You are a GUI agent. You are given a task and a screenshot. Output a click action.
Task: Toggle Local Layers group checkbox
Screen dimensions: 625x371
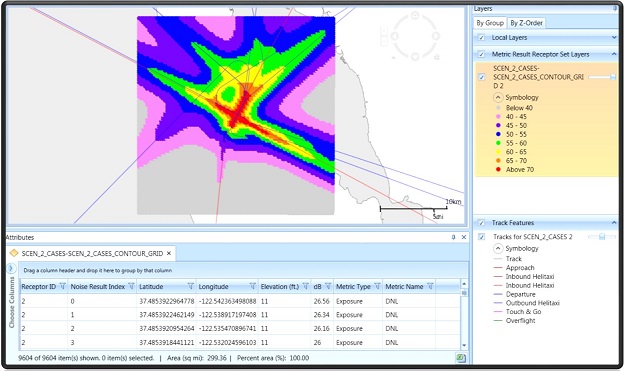coord(482,37)
